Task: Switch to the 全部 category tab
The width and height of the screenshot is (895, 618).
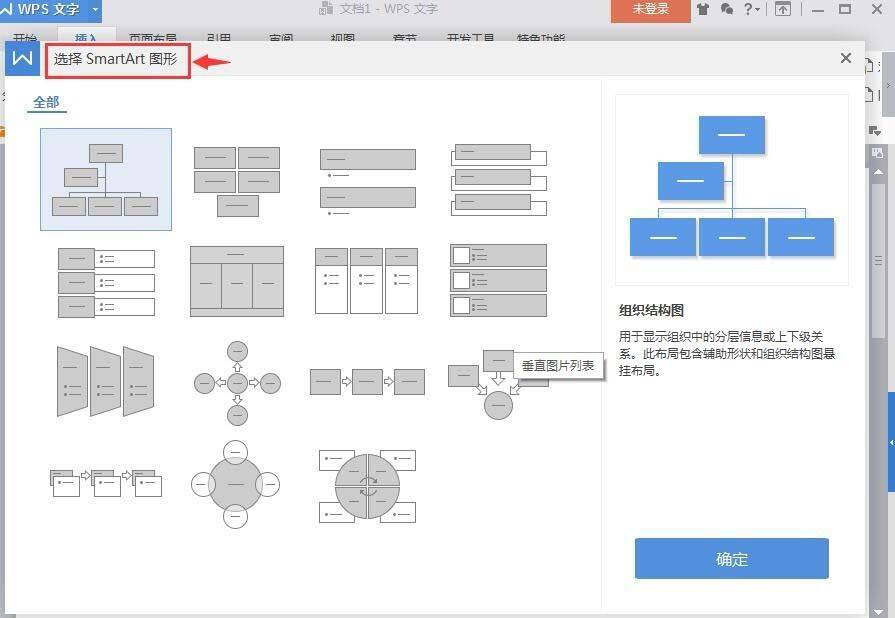Action: pyautogui.click(x=46, y=103)
